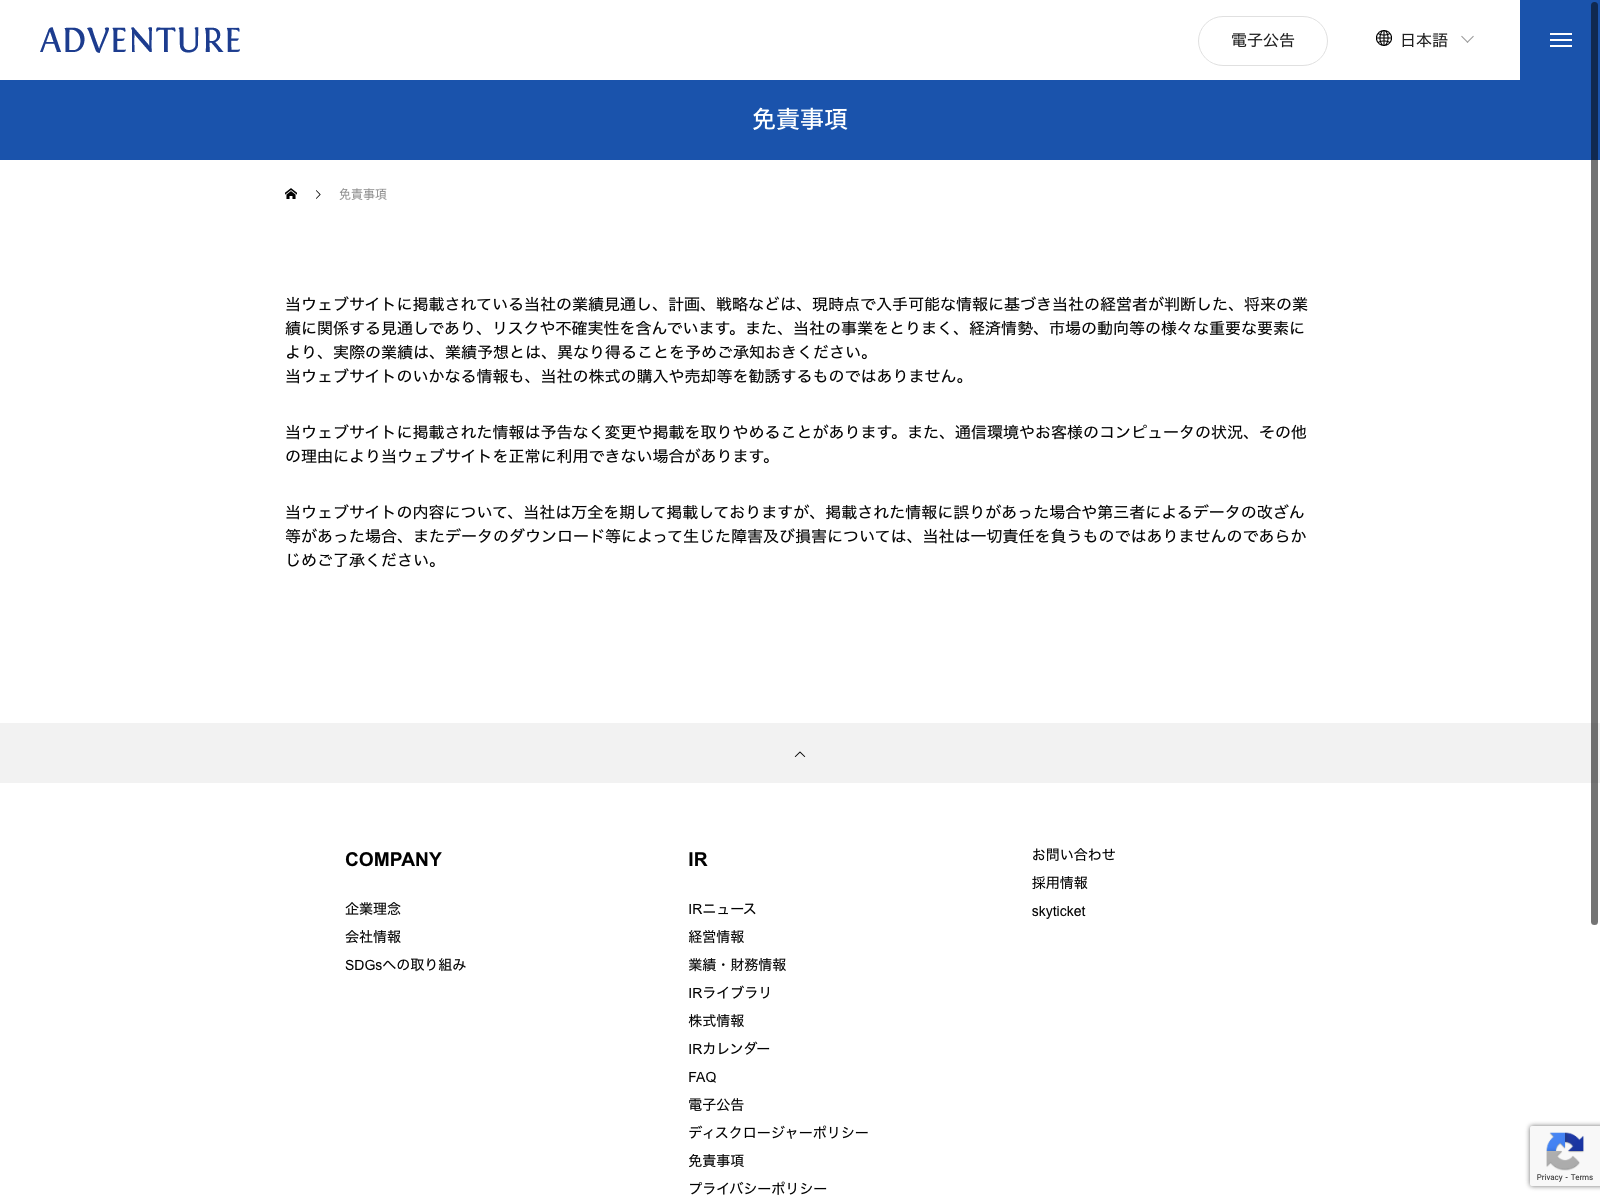This screenshot has height=1200, width=1600.
Task: Click the globe language icon
Action: pos(1384,39)
